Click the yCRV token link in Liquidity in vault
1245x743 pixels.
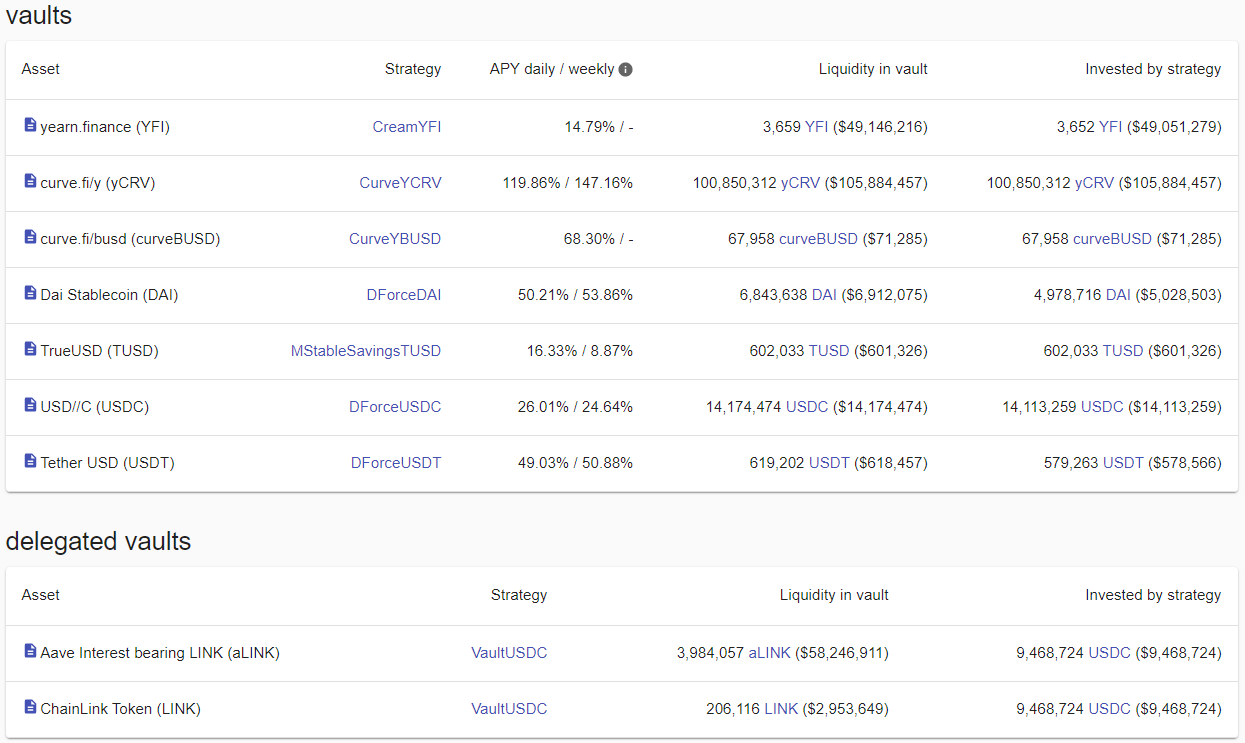[x=801, y=183]
